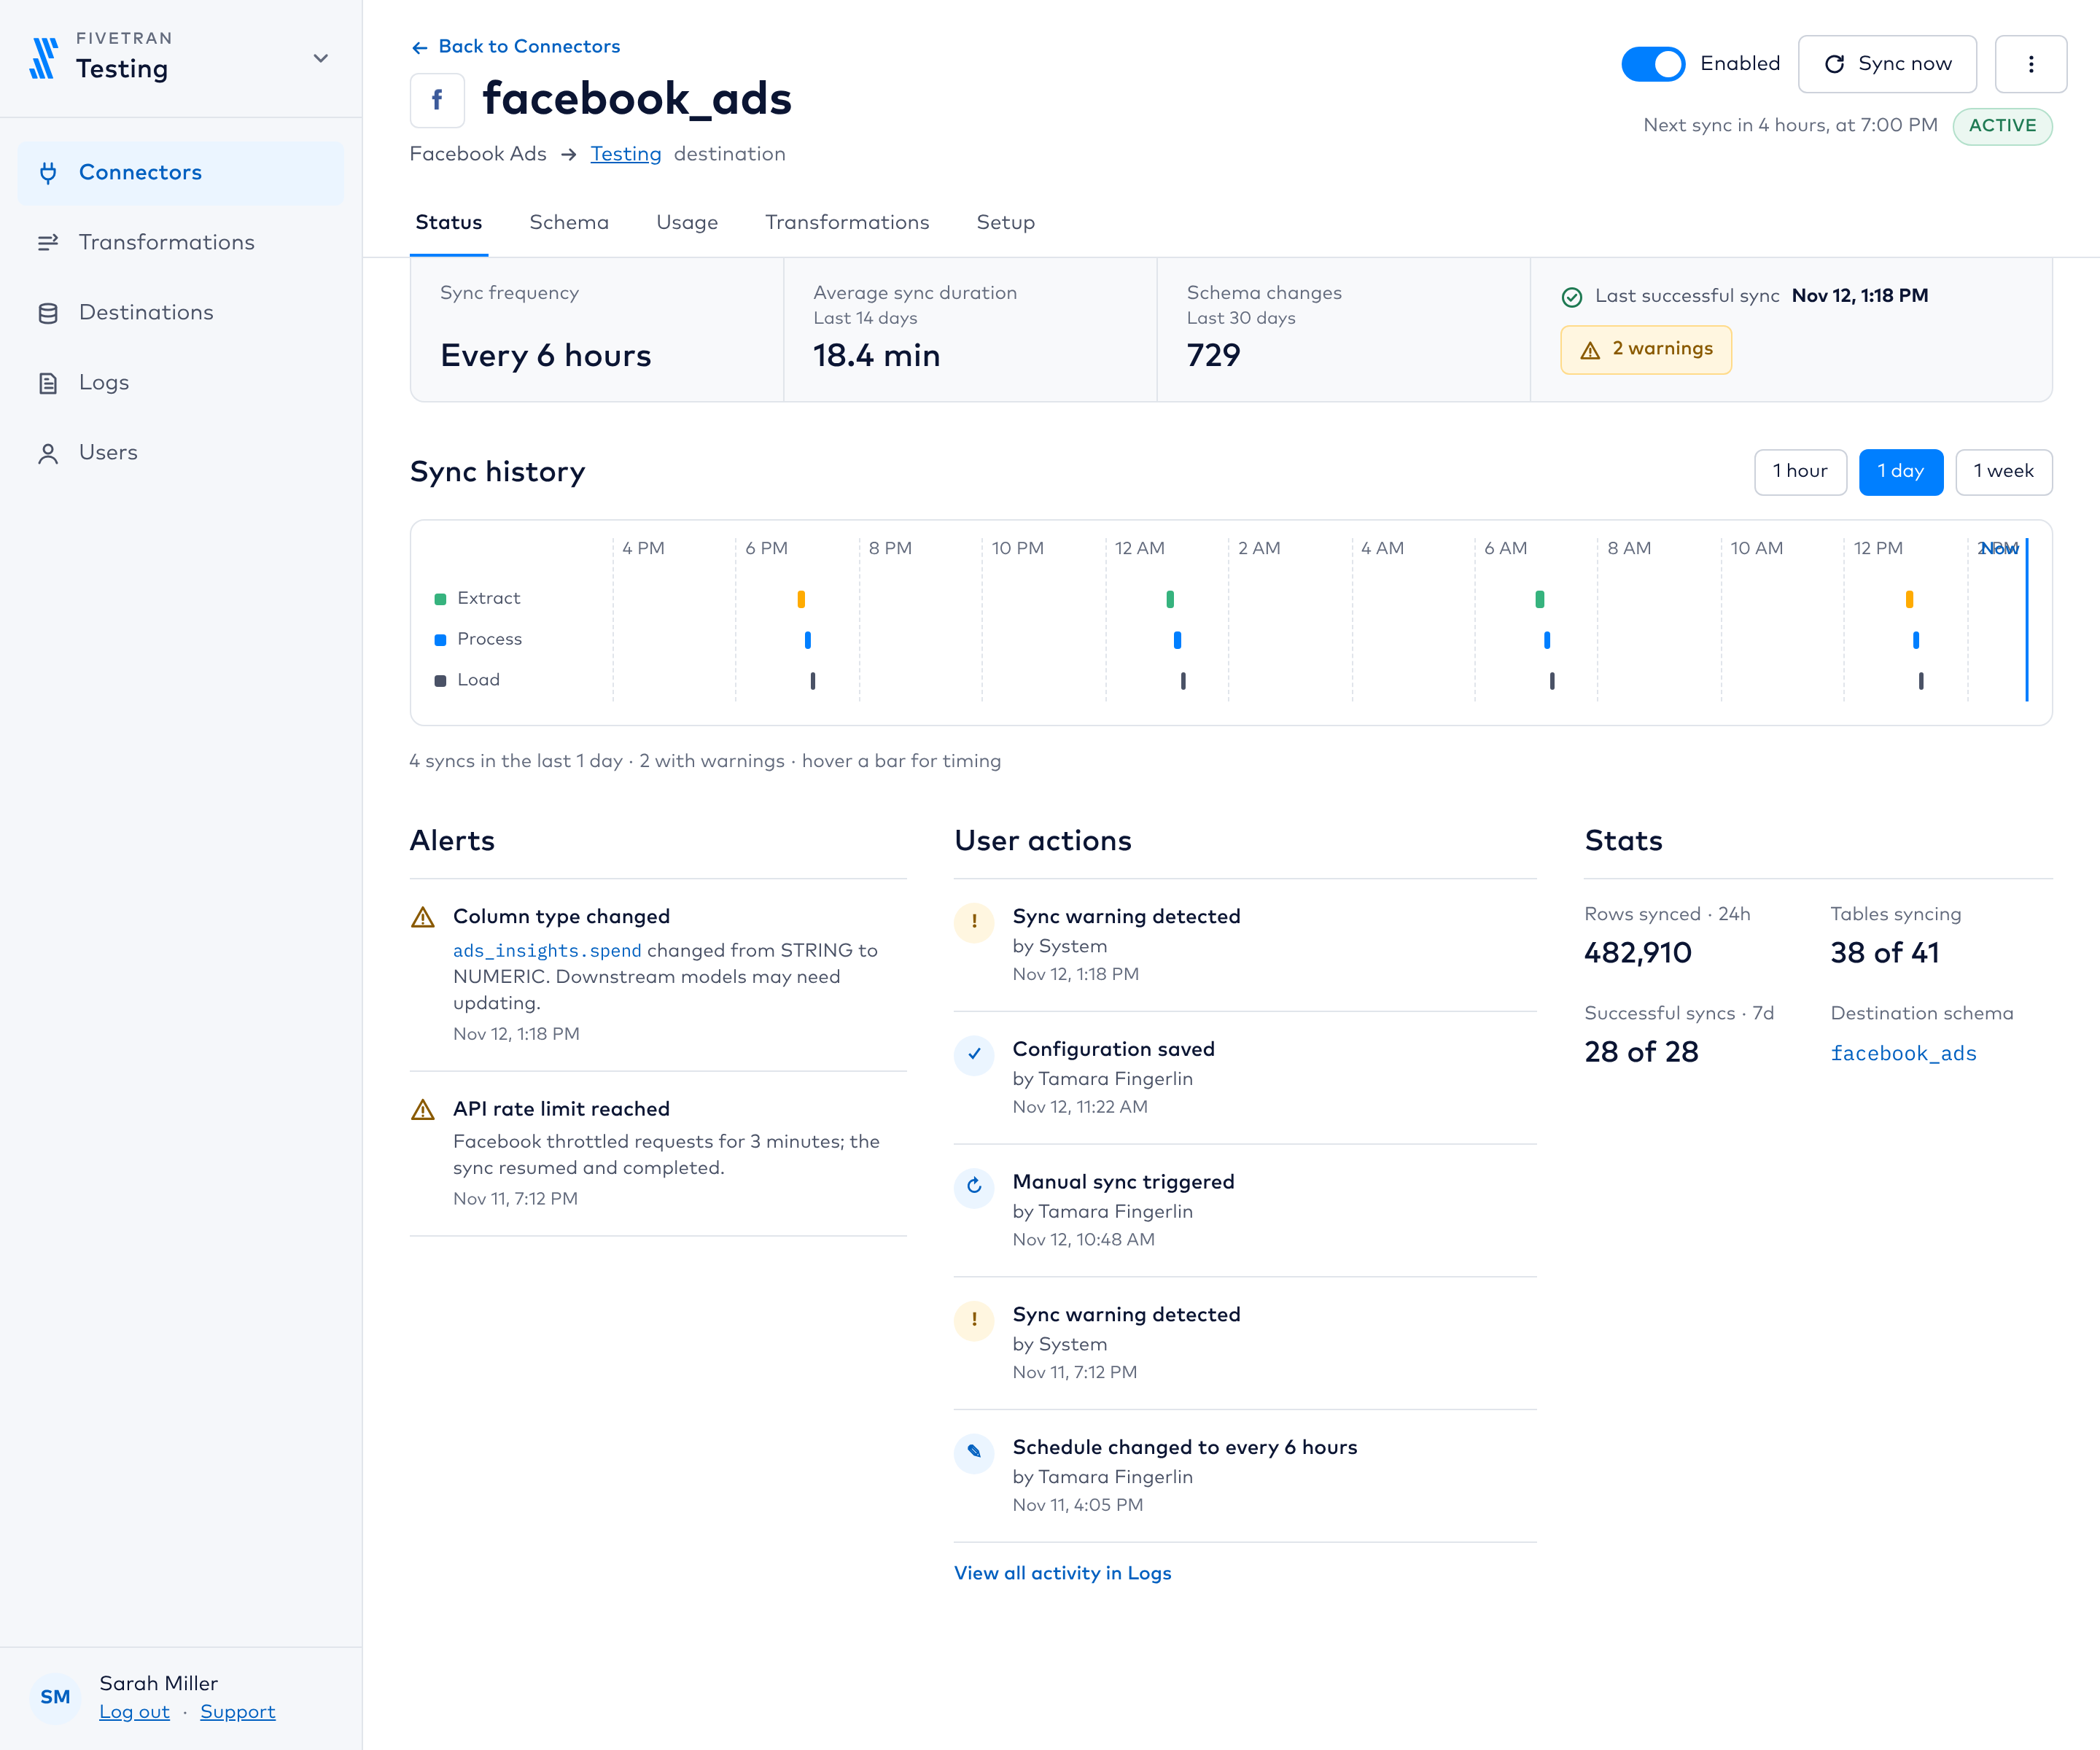
Task: Click the green Extract legend swatch
Action: coord(440,599)
